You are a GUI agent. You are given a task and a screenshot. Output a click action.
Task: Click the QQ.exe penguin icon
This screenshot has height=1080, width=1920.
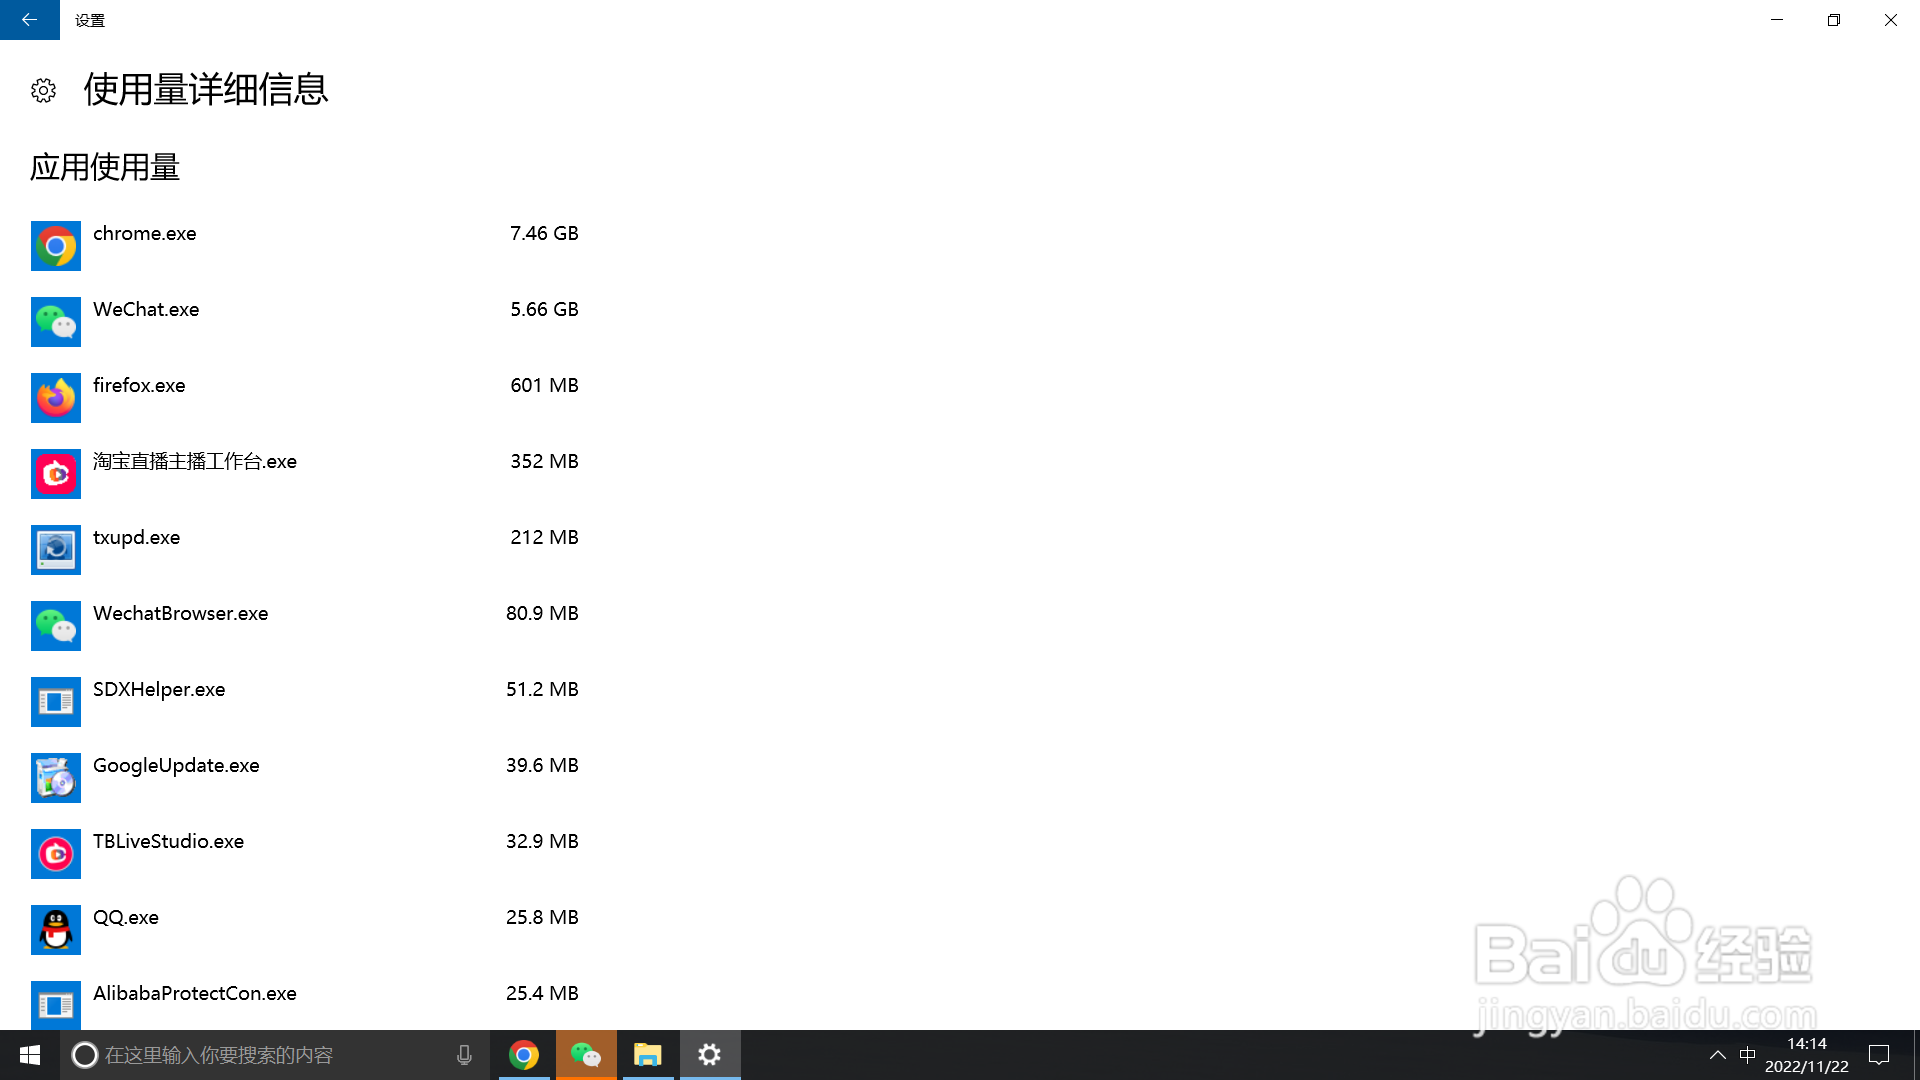[56, 930]
